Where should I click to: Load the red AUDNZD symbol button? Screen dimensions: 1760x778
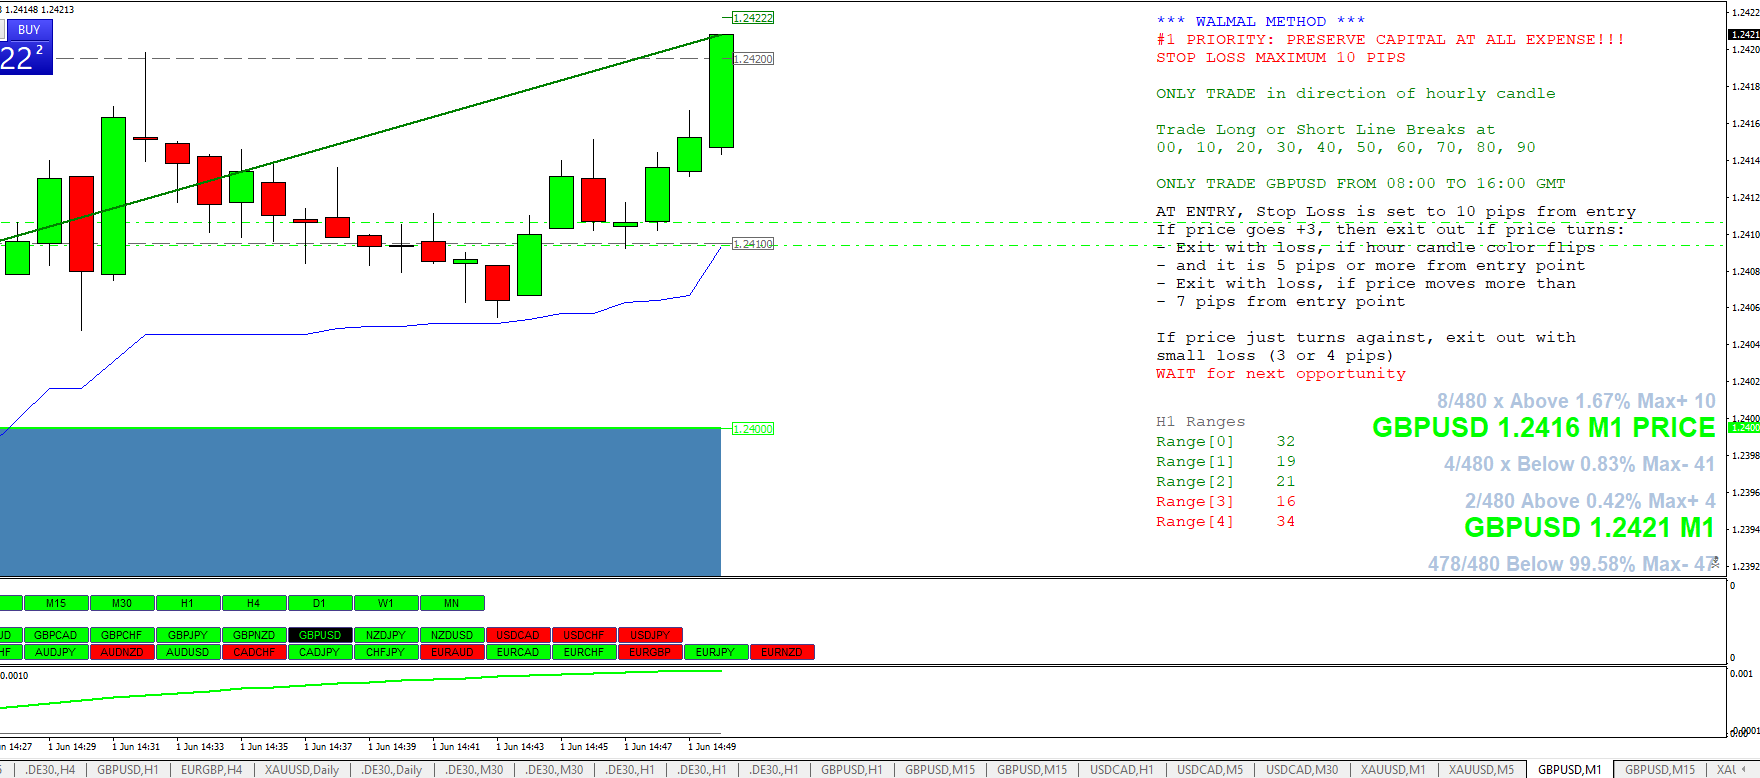[122, 652]
